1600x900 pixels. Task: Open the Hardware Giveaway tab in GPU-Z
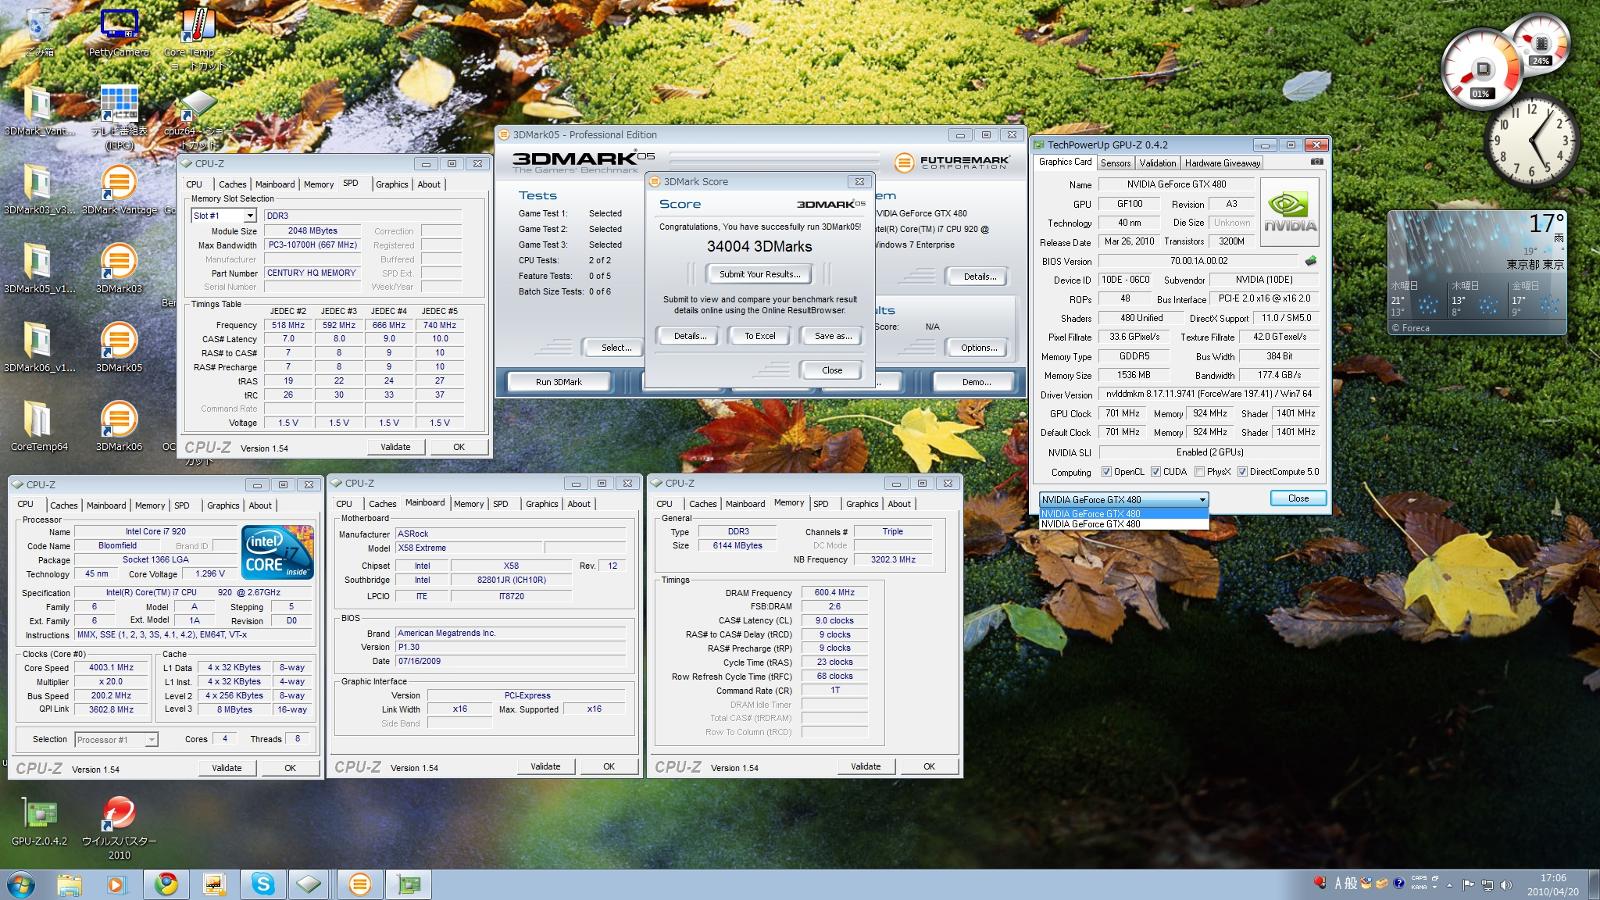click(x=1223, y=163)
